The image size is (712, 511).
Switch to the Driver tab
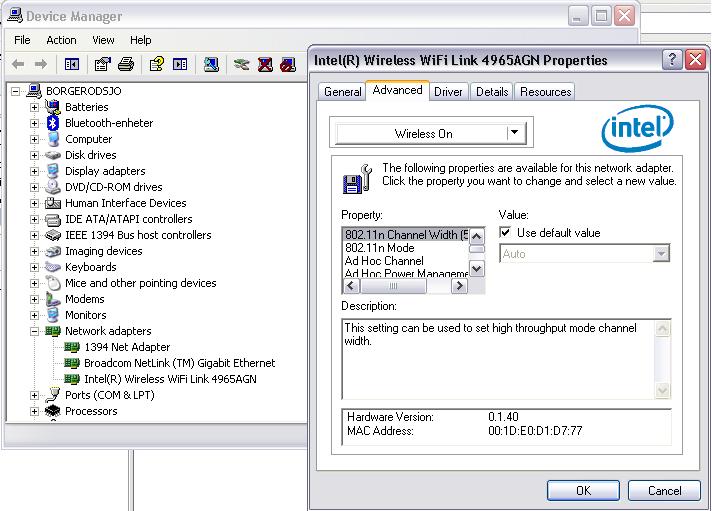[448, 92]
